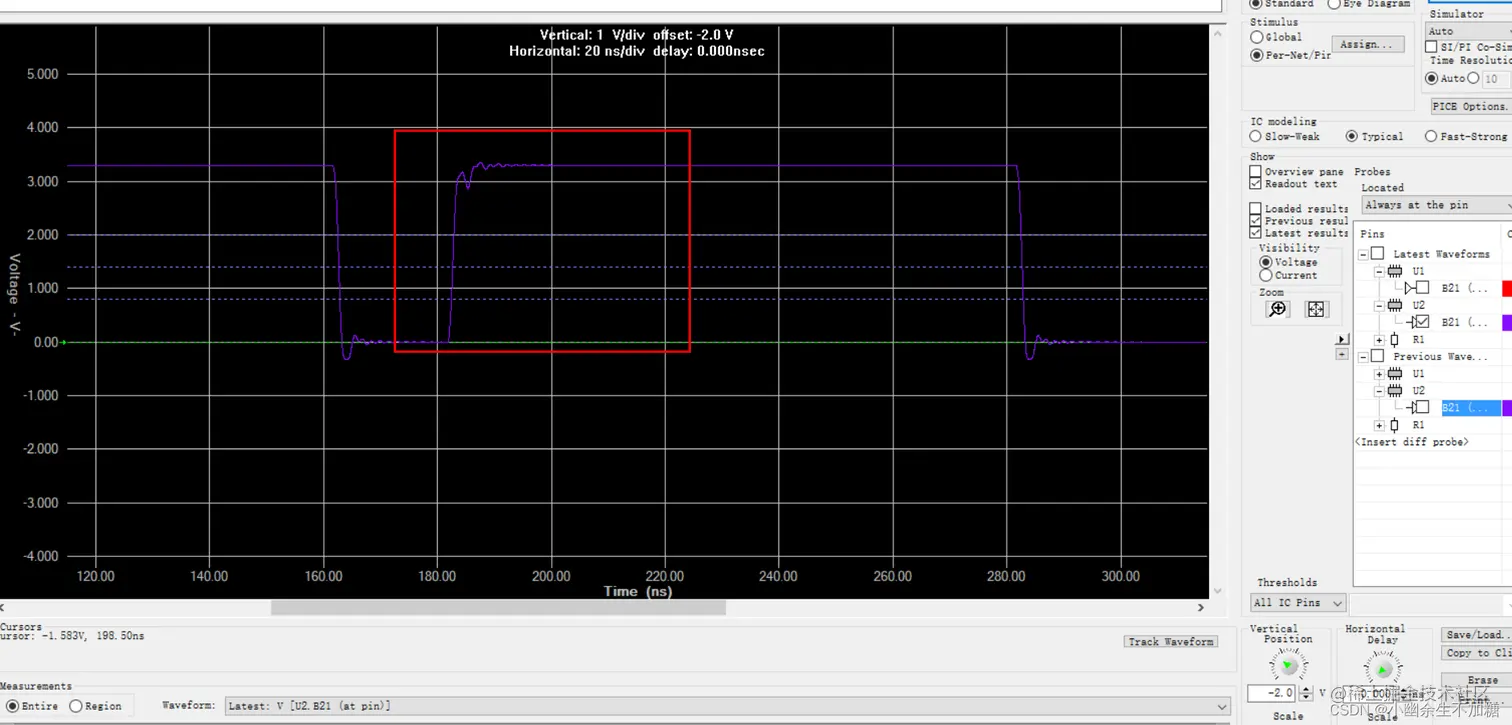Click the fit-to-window zoom button
The width and height of the screenshot is (1512, 725).
tap(1316, 309)
